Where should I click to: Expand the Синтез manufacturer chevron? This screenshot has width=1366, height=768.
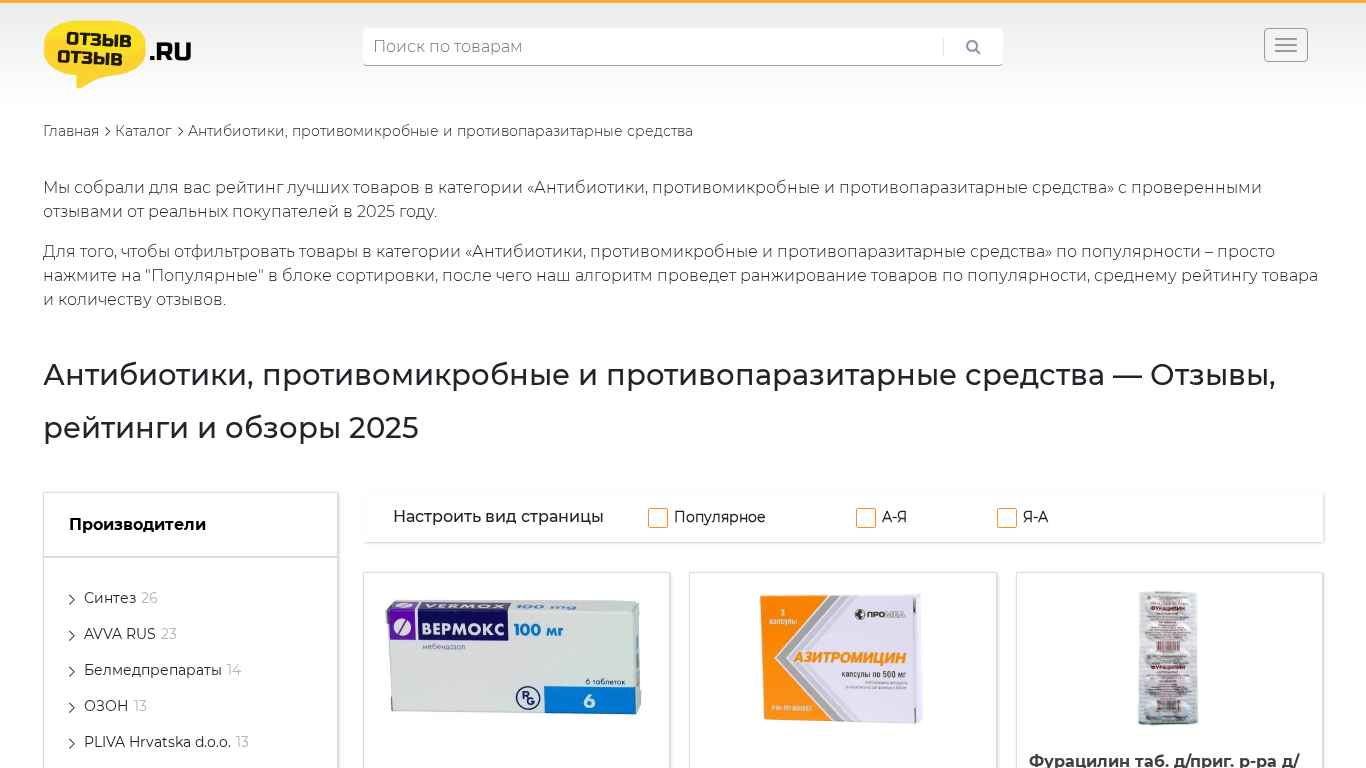click(x=72, y=599)
